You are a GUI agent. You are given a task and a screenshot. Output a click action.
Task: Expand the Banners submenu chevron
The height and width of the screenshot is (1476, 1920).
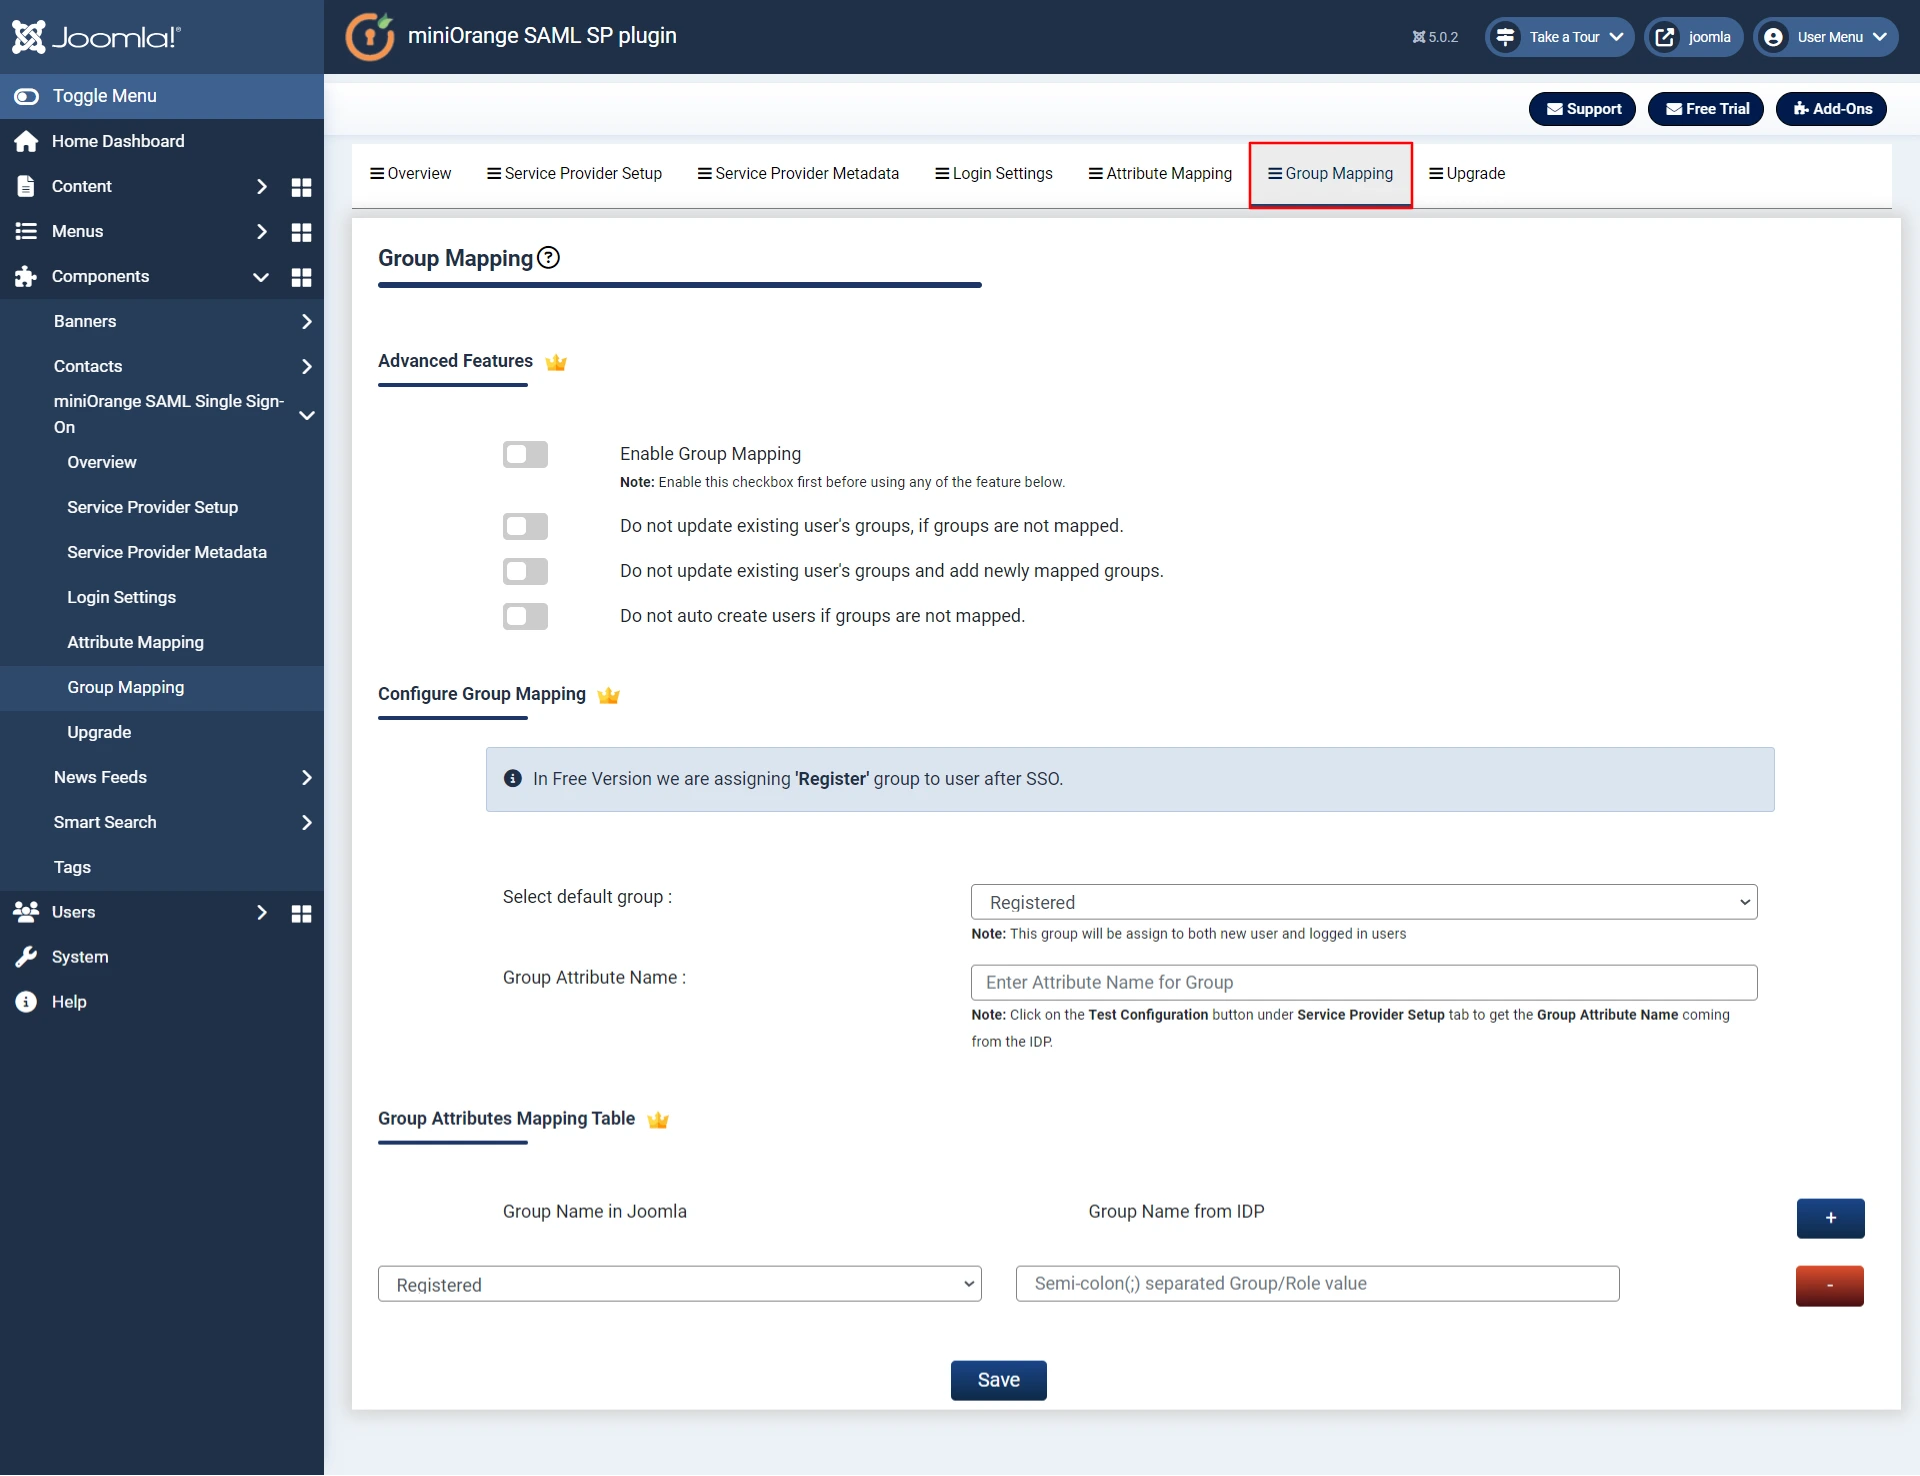coord(307,321)
